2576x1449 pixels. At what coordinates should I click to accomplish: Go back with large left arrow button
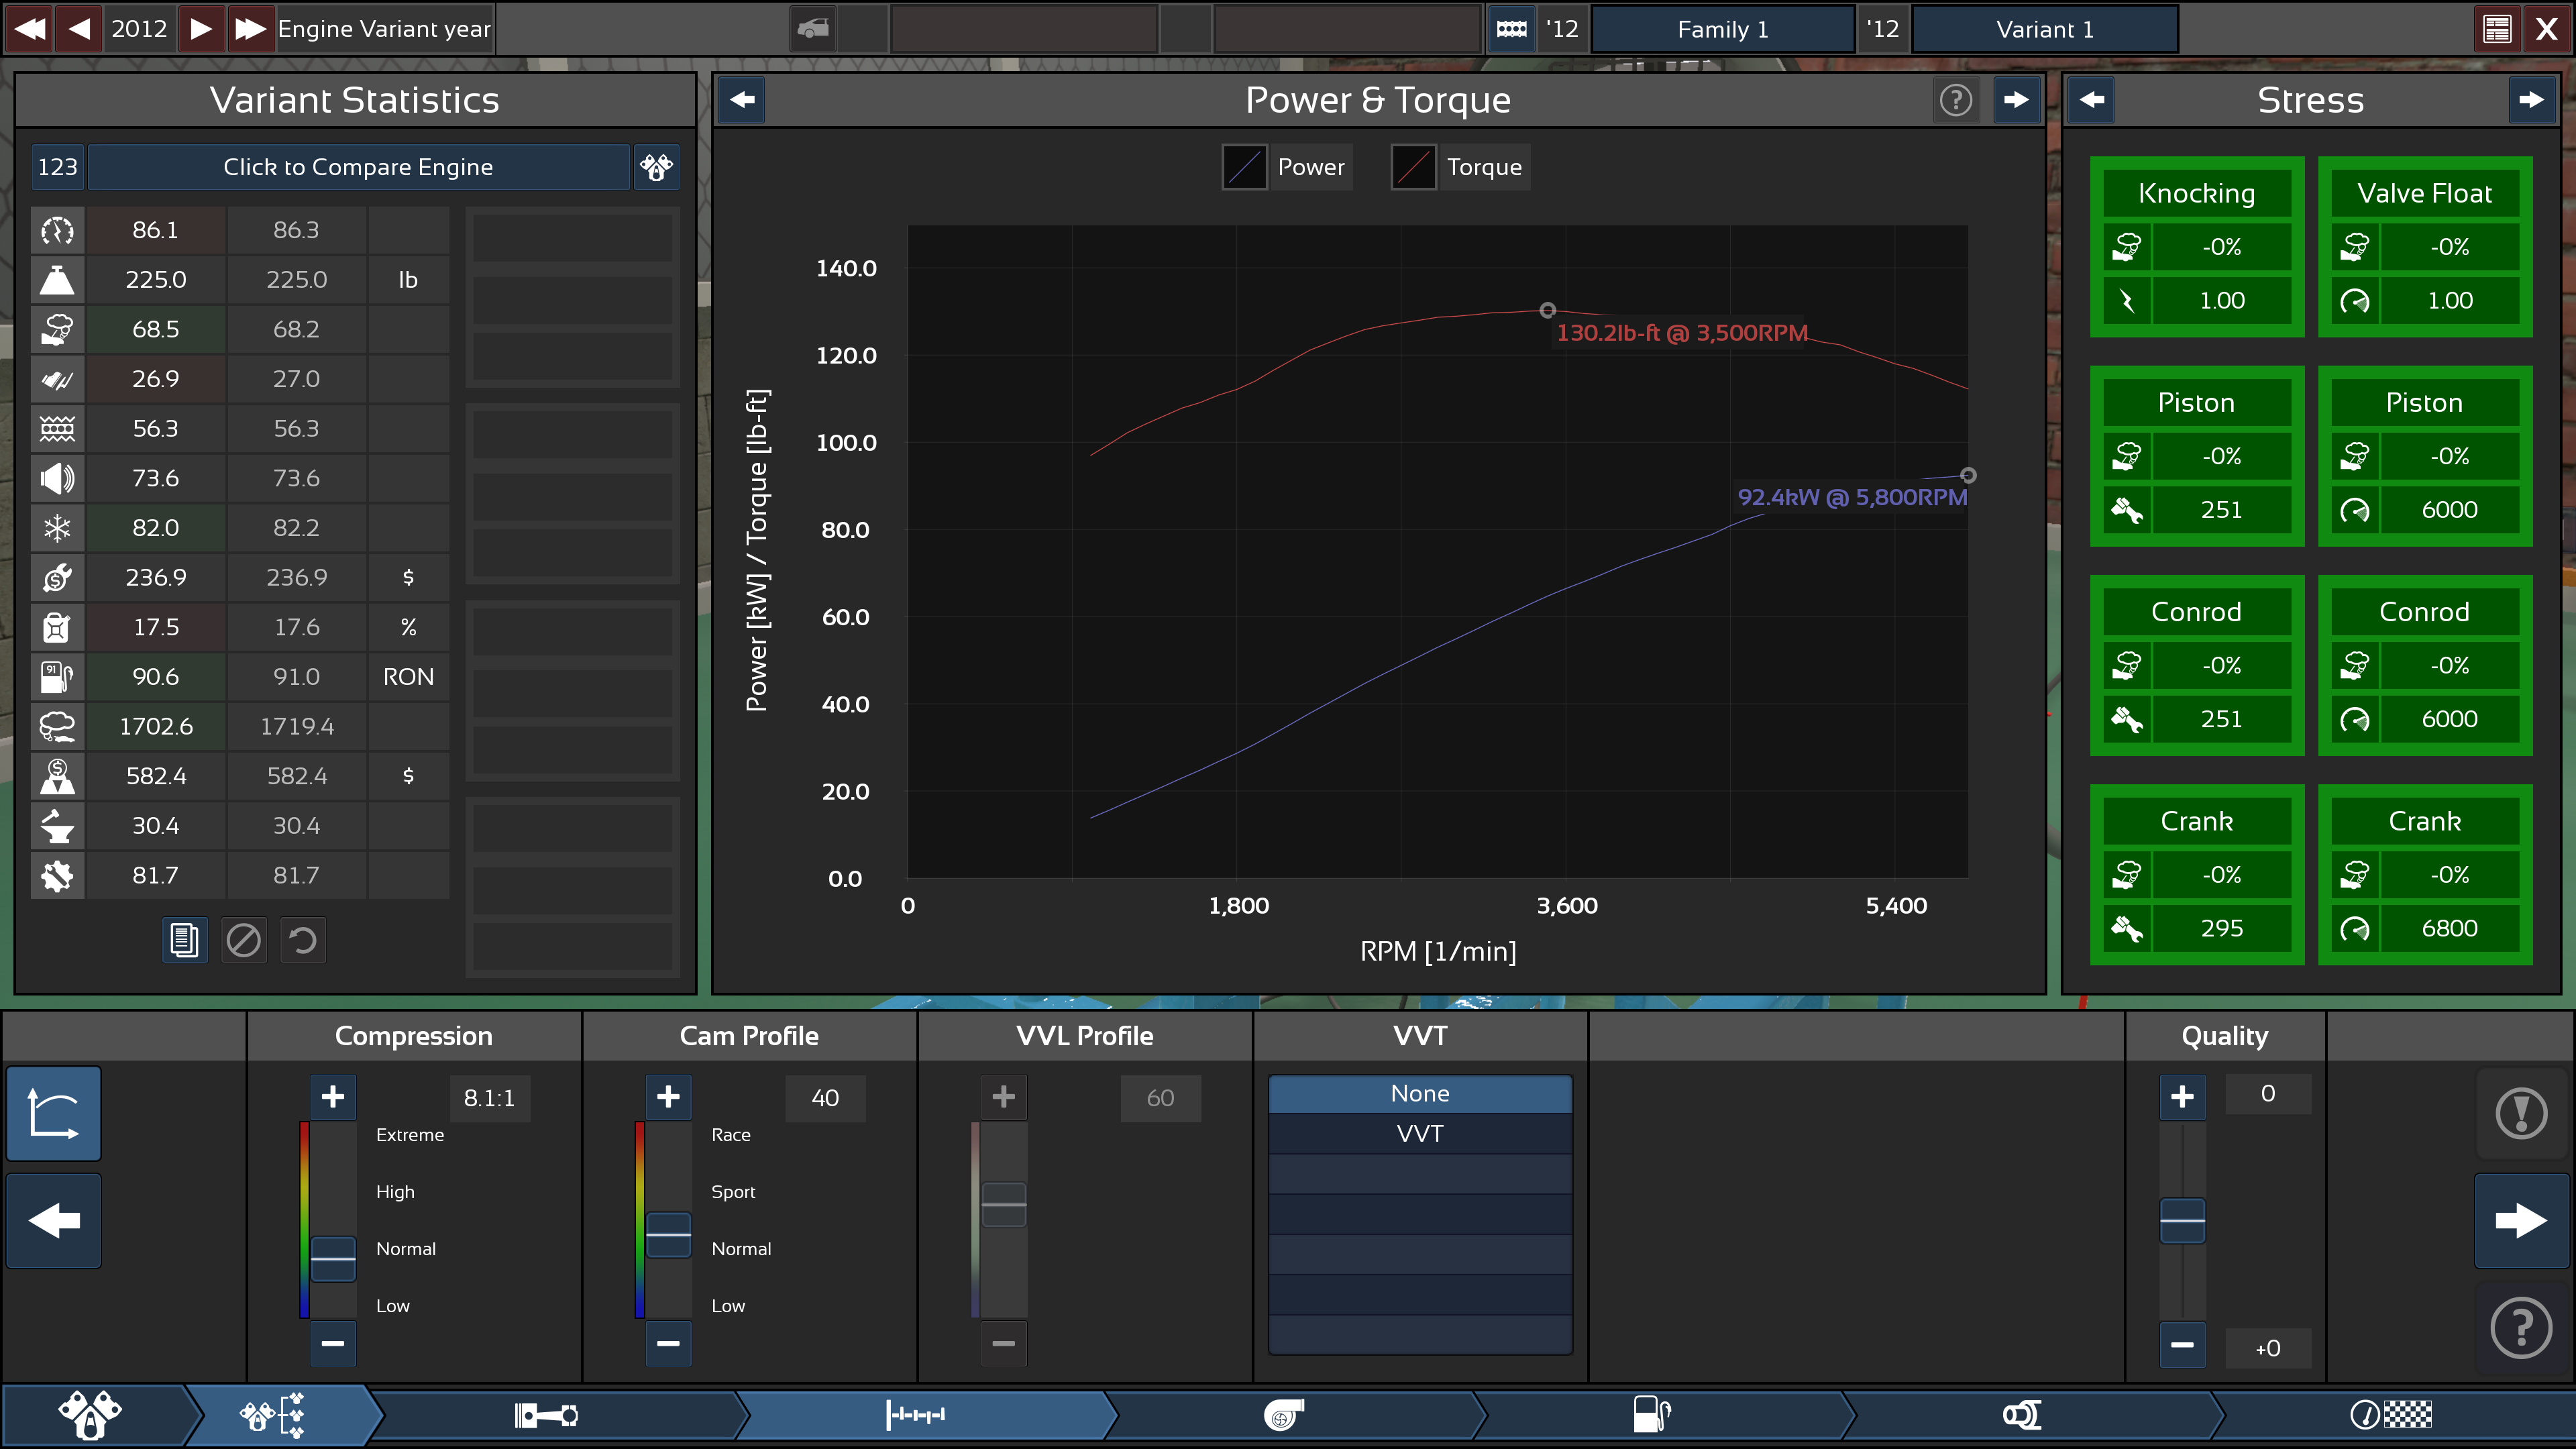click(54, 1220)
